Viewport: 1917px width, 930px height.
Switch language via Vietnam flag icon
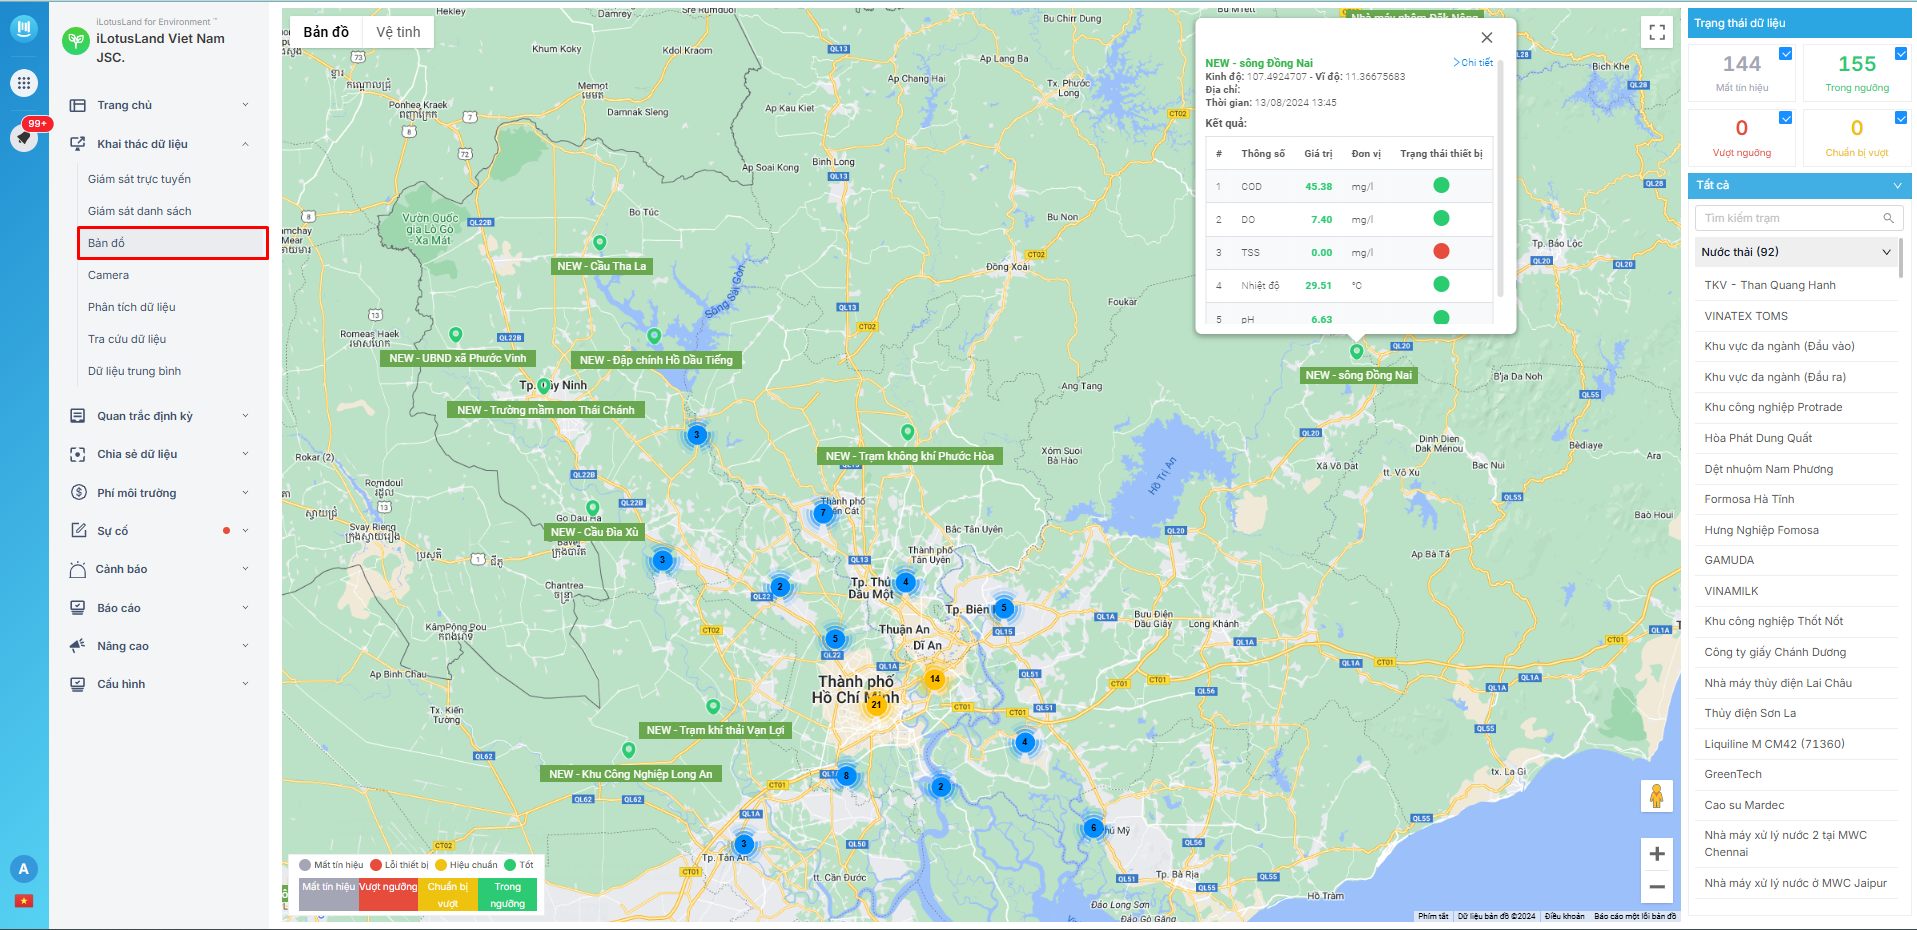(x=24, y=901)
